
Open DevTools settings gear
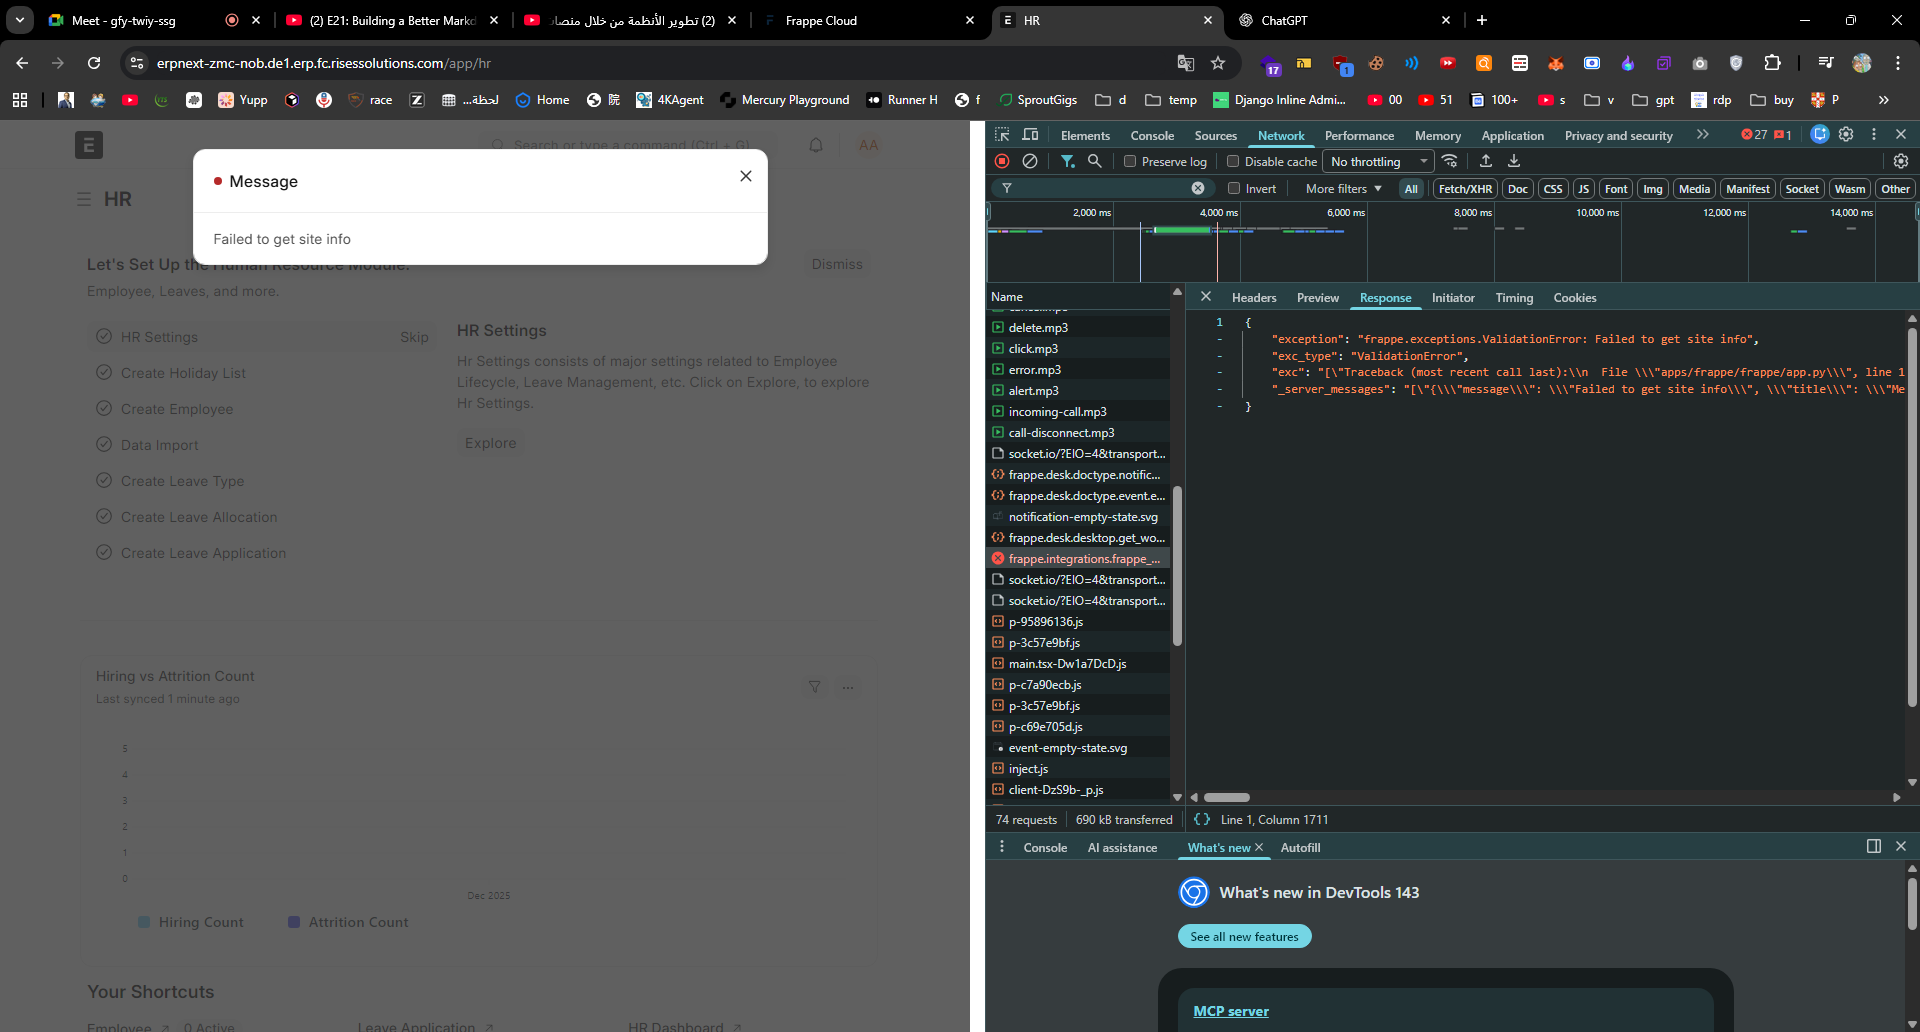[x=1846, y=135]
